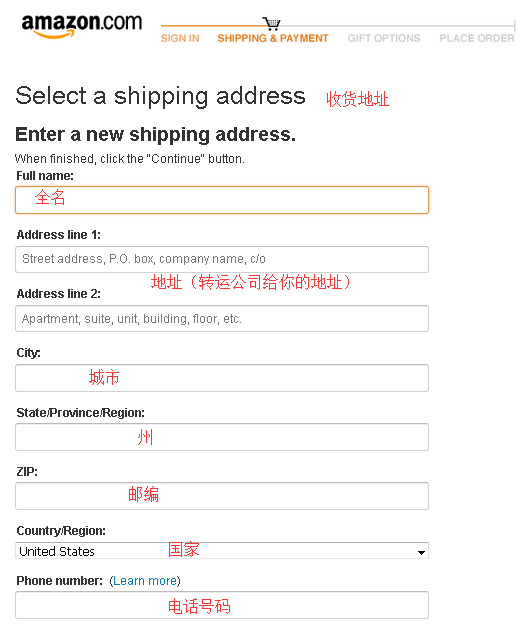Image resolution: width=524 pixels, height=624 pixels.
Task: Open the Country/Region dropdown arrow
Action: pos(421,552)
